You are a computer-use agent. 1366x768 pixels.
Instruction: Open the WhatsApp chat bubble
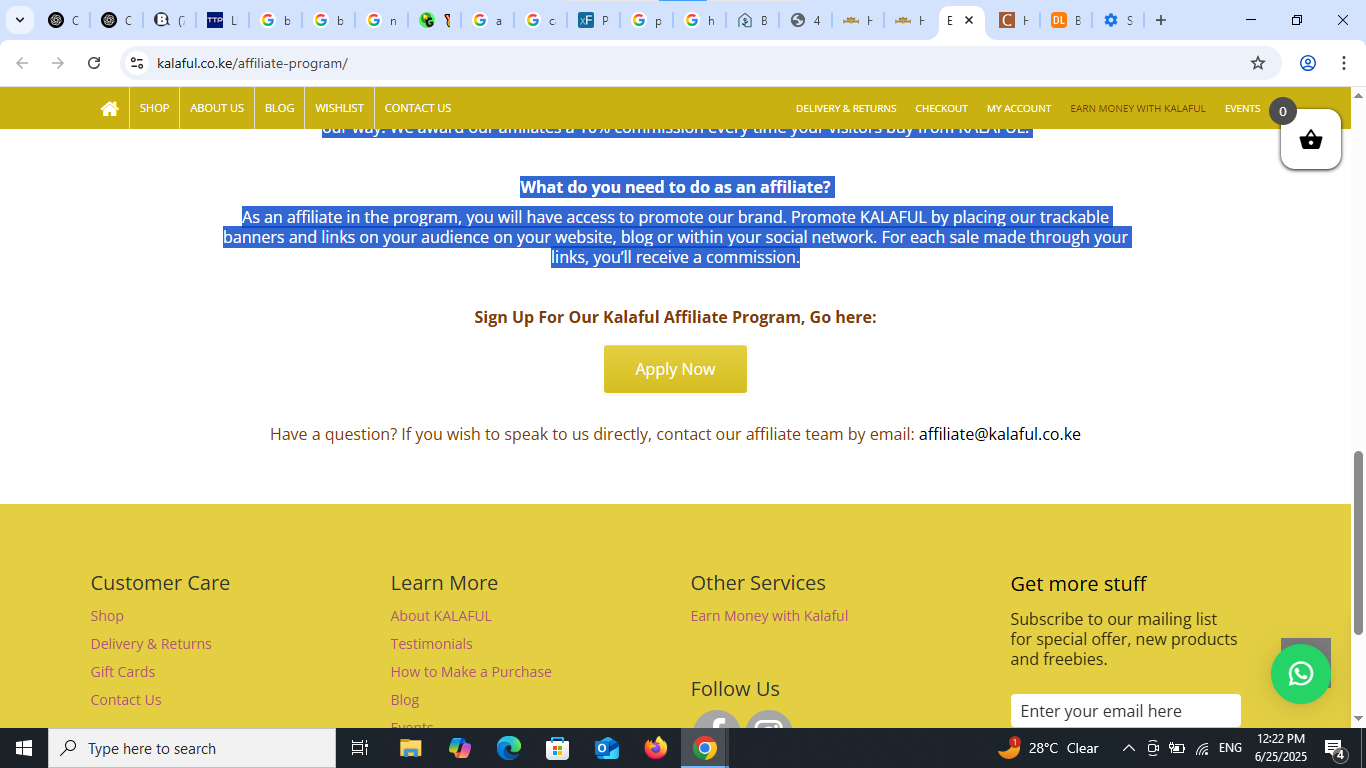1300,674
